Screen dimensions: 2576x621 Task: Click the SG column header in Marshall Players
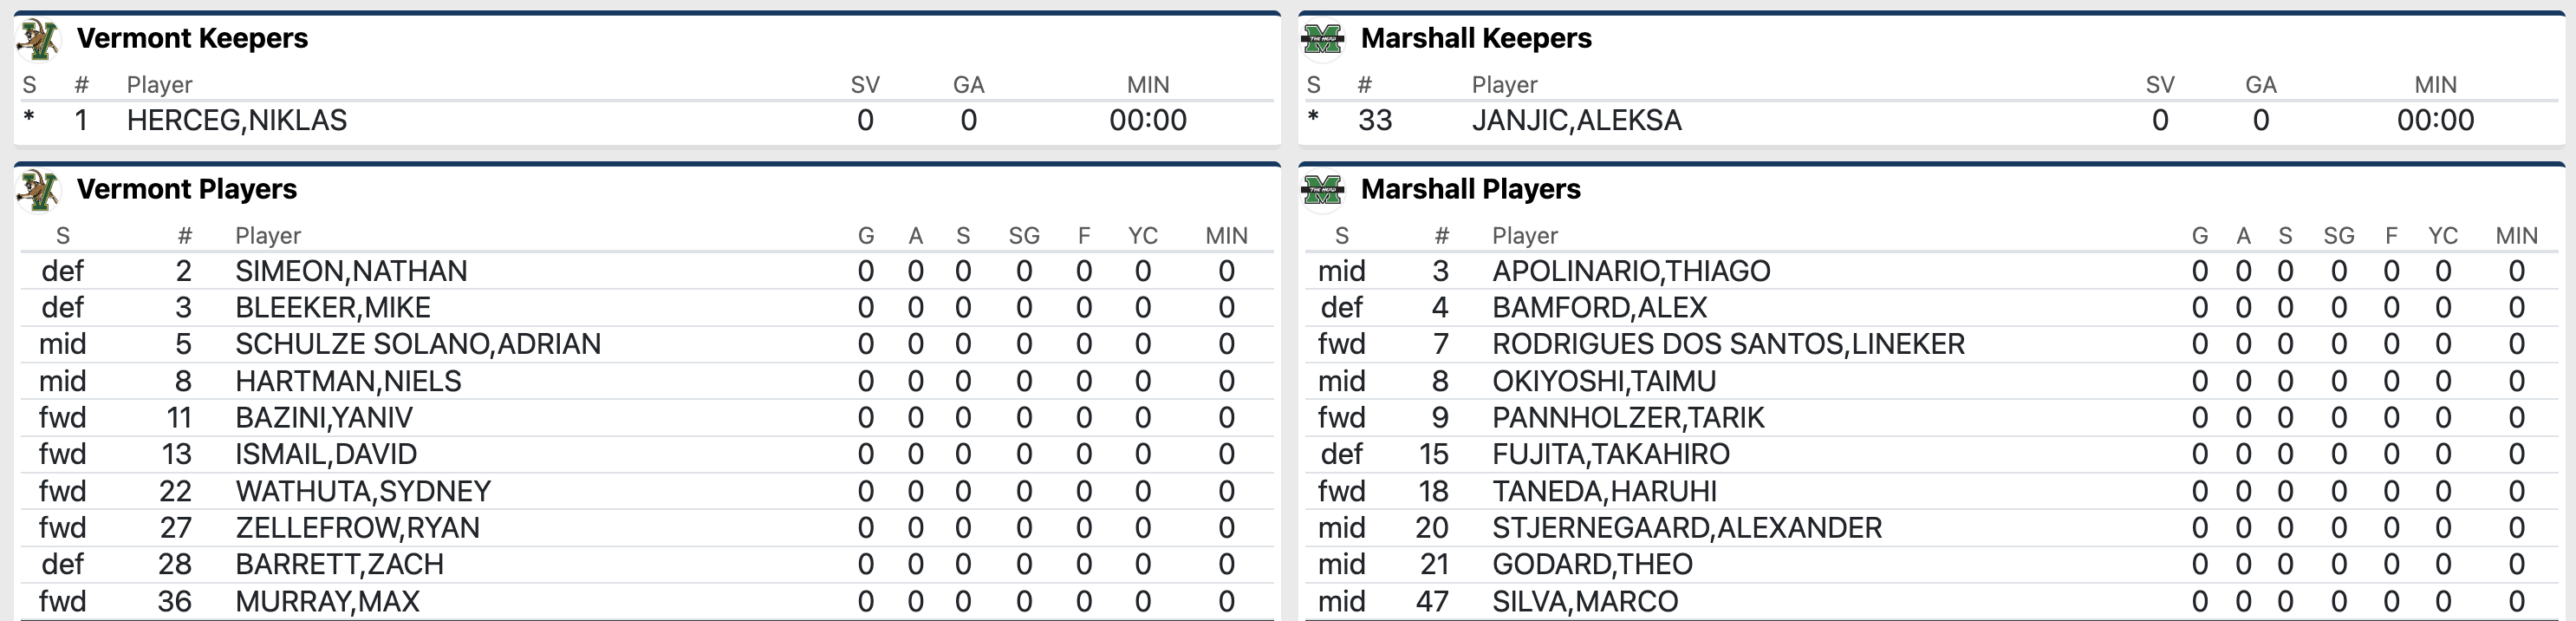coord(2338,236)
